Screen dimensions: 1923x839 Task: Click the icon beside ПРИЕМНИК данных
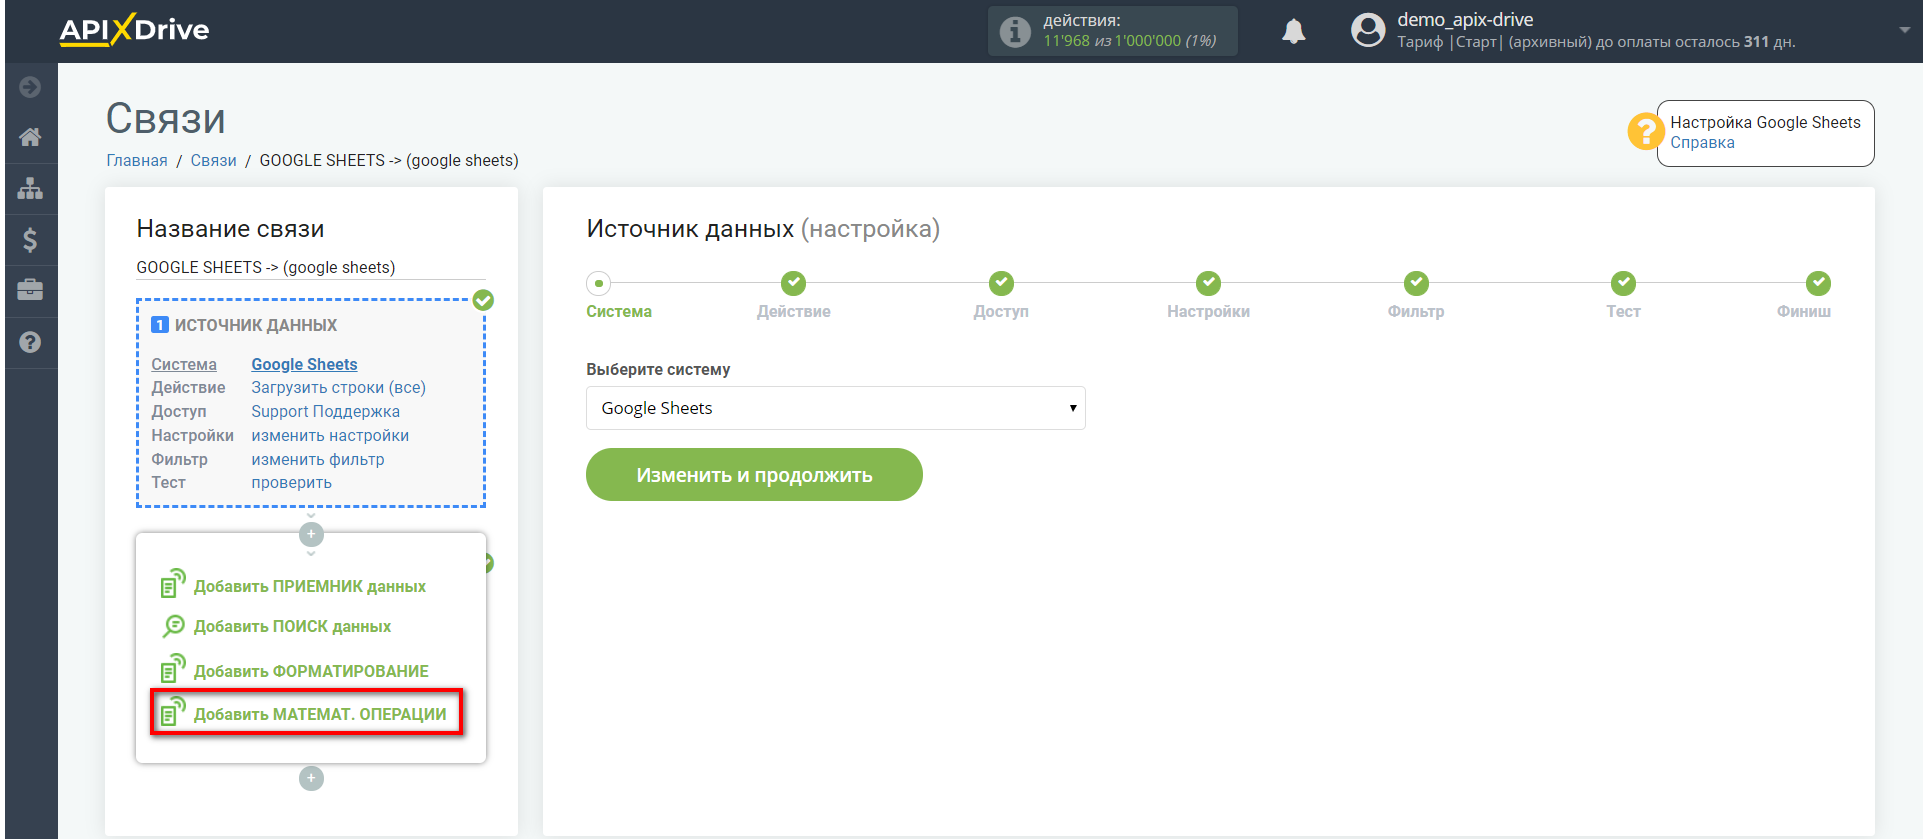pyautogui.click(x=173, y=583)
